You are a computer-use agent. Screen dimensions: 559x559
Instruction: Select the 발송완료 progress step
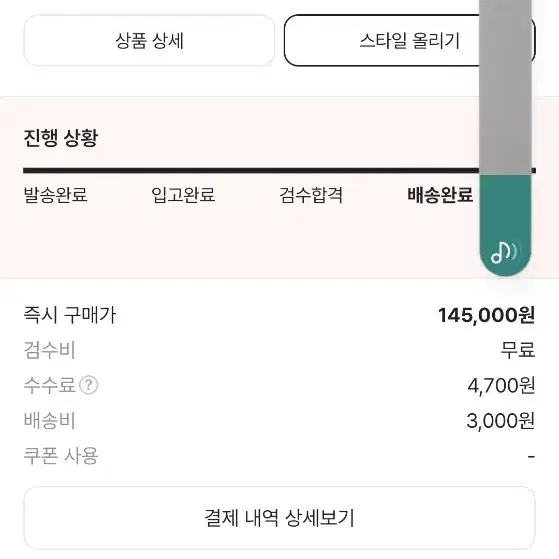(55, 195)
